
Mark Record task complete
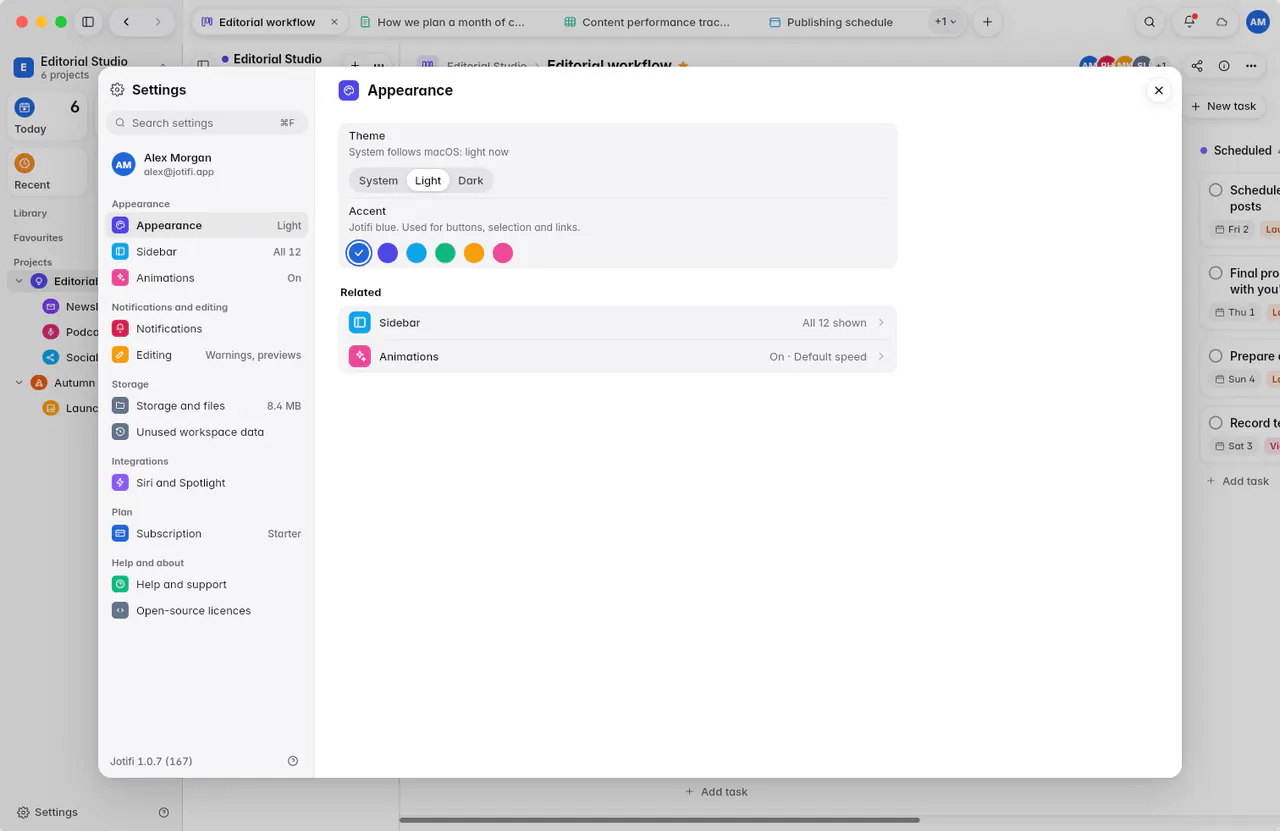(x=1216, y=423)
